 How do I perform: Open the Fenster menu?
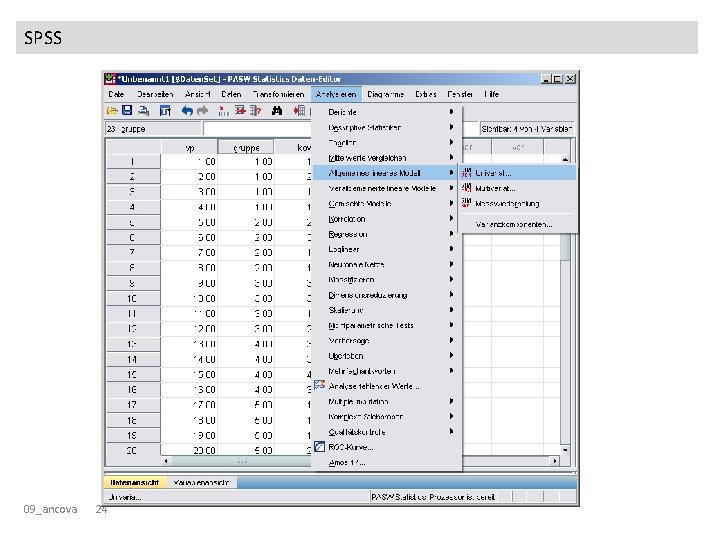pyautogui.click(x=460, y=94)
